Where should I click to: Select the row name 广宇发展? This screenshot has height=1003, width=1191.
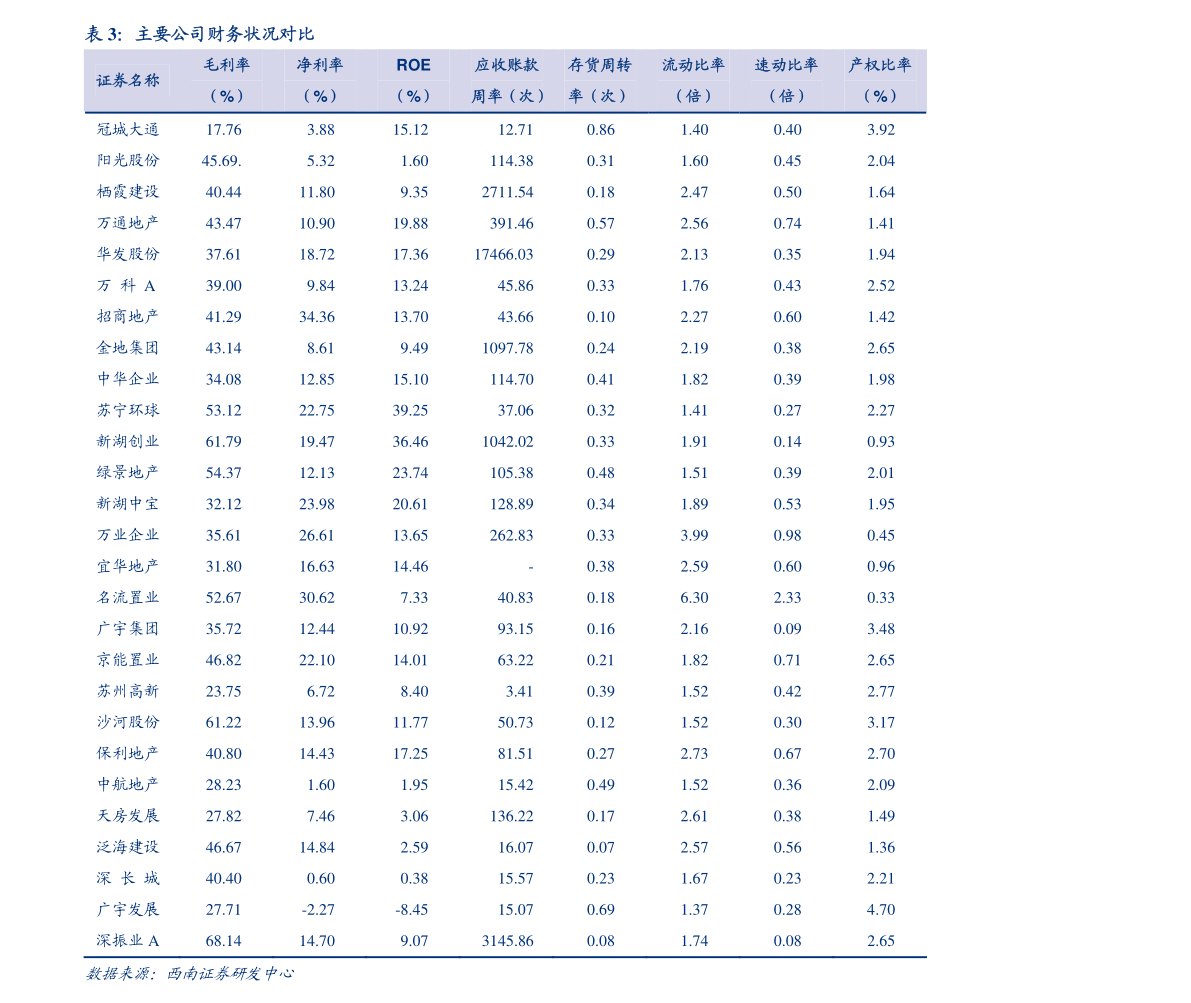click(x=128, y=909)
